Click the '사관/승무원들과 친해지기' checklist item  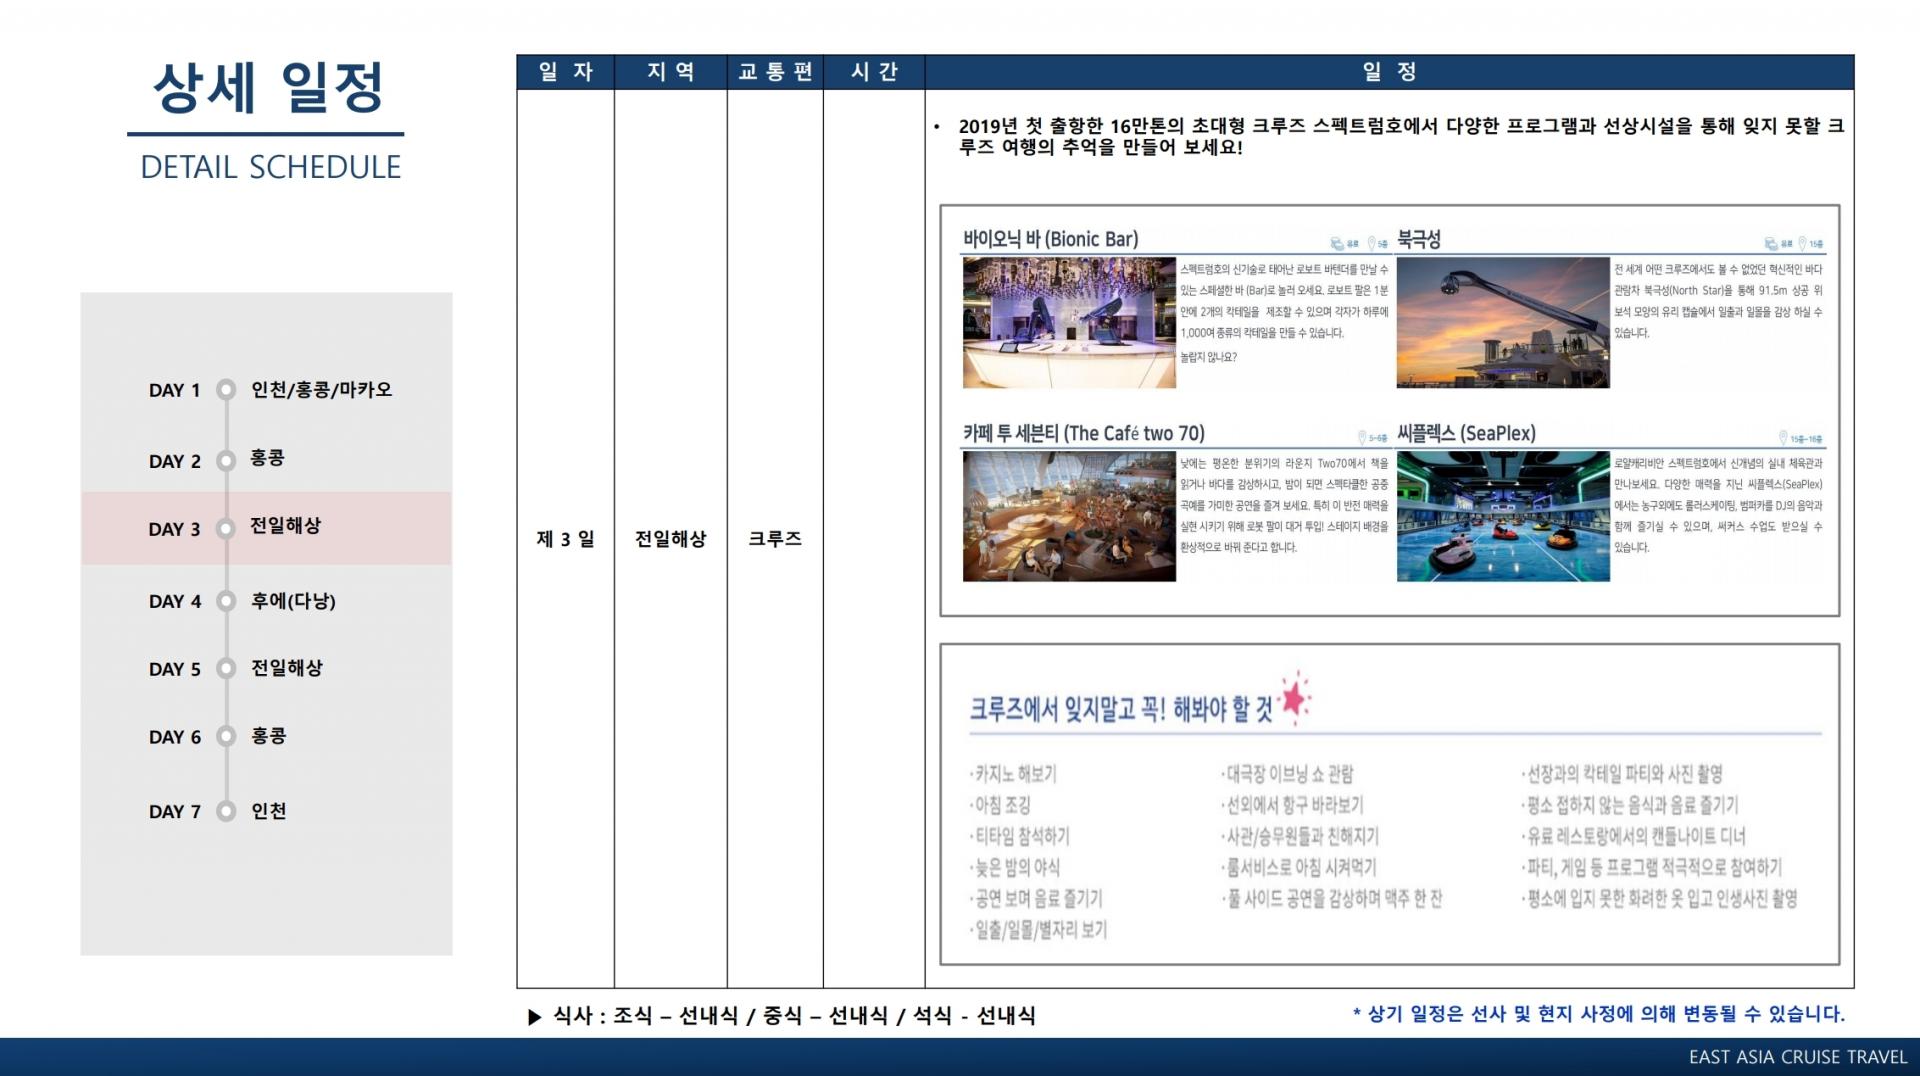(1300, 836)
